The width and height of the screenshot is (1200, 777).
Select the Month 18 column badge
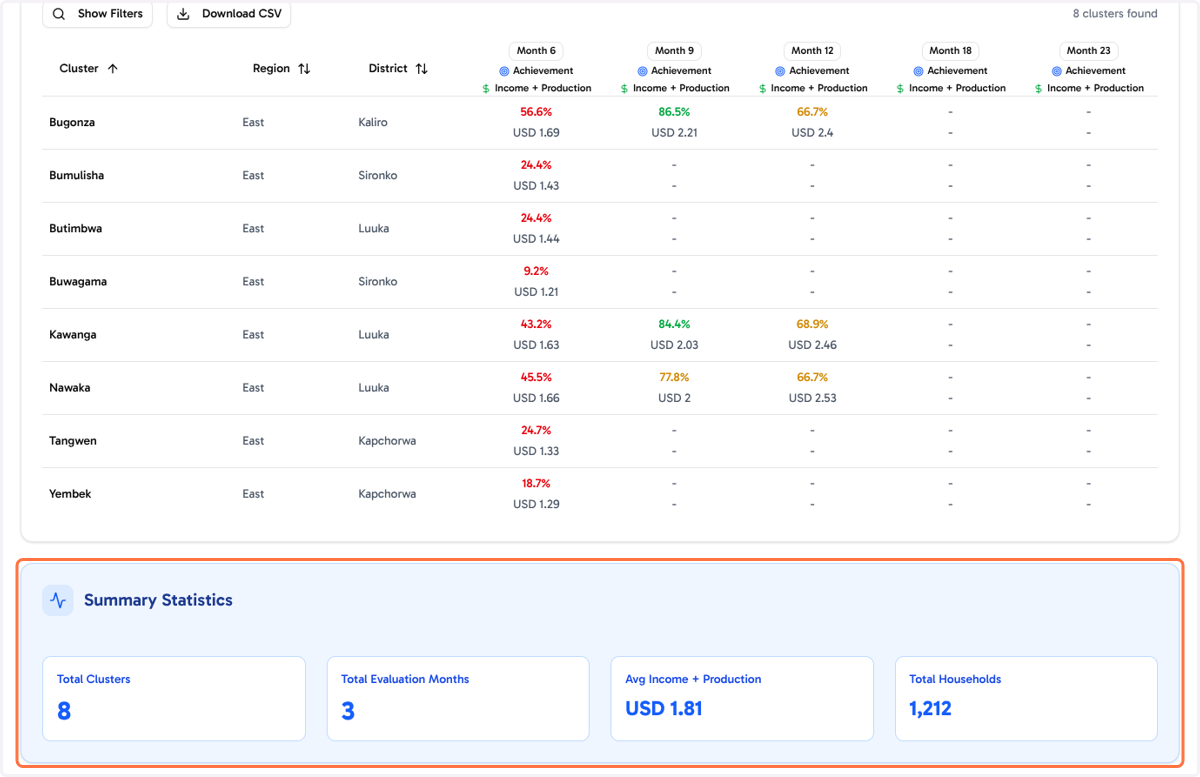point(951,51)
